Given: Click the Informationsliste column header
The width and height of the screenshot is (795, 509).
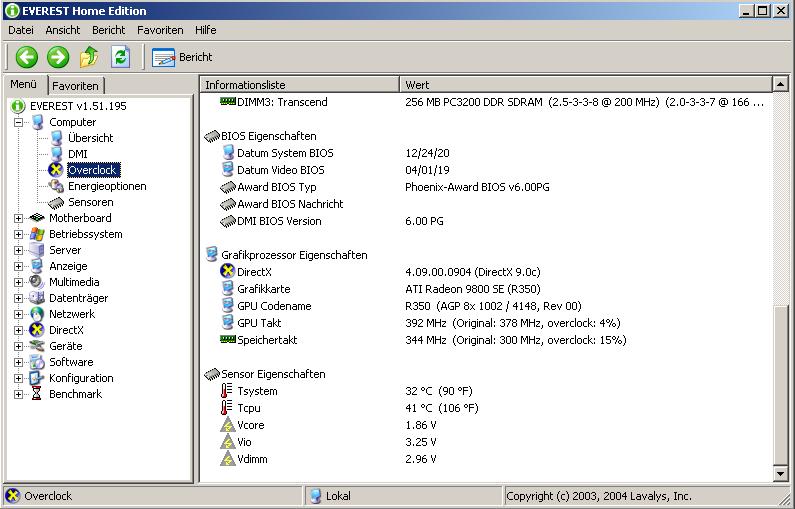Looking at the screenshot, I should click(300, 85).
